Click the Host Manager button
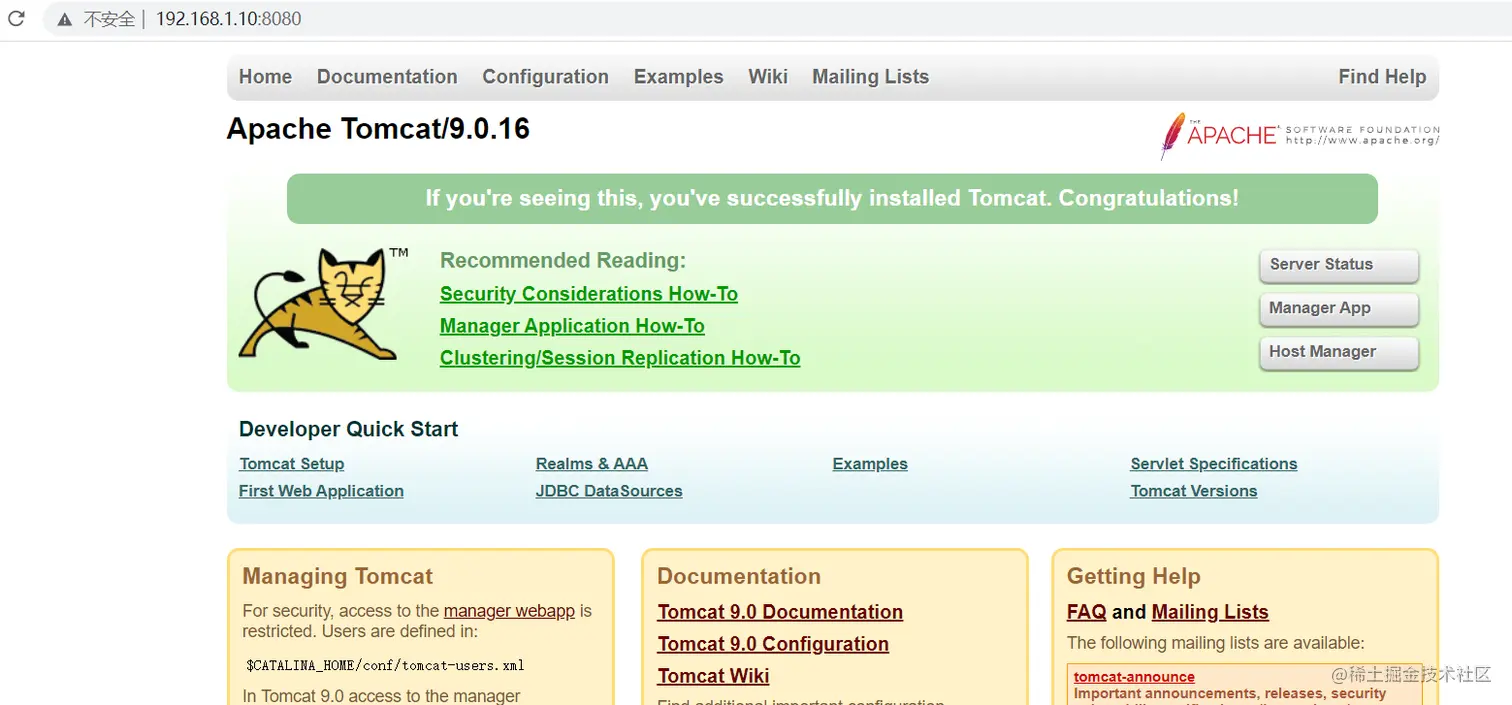 click(x=1339, y=352)
